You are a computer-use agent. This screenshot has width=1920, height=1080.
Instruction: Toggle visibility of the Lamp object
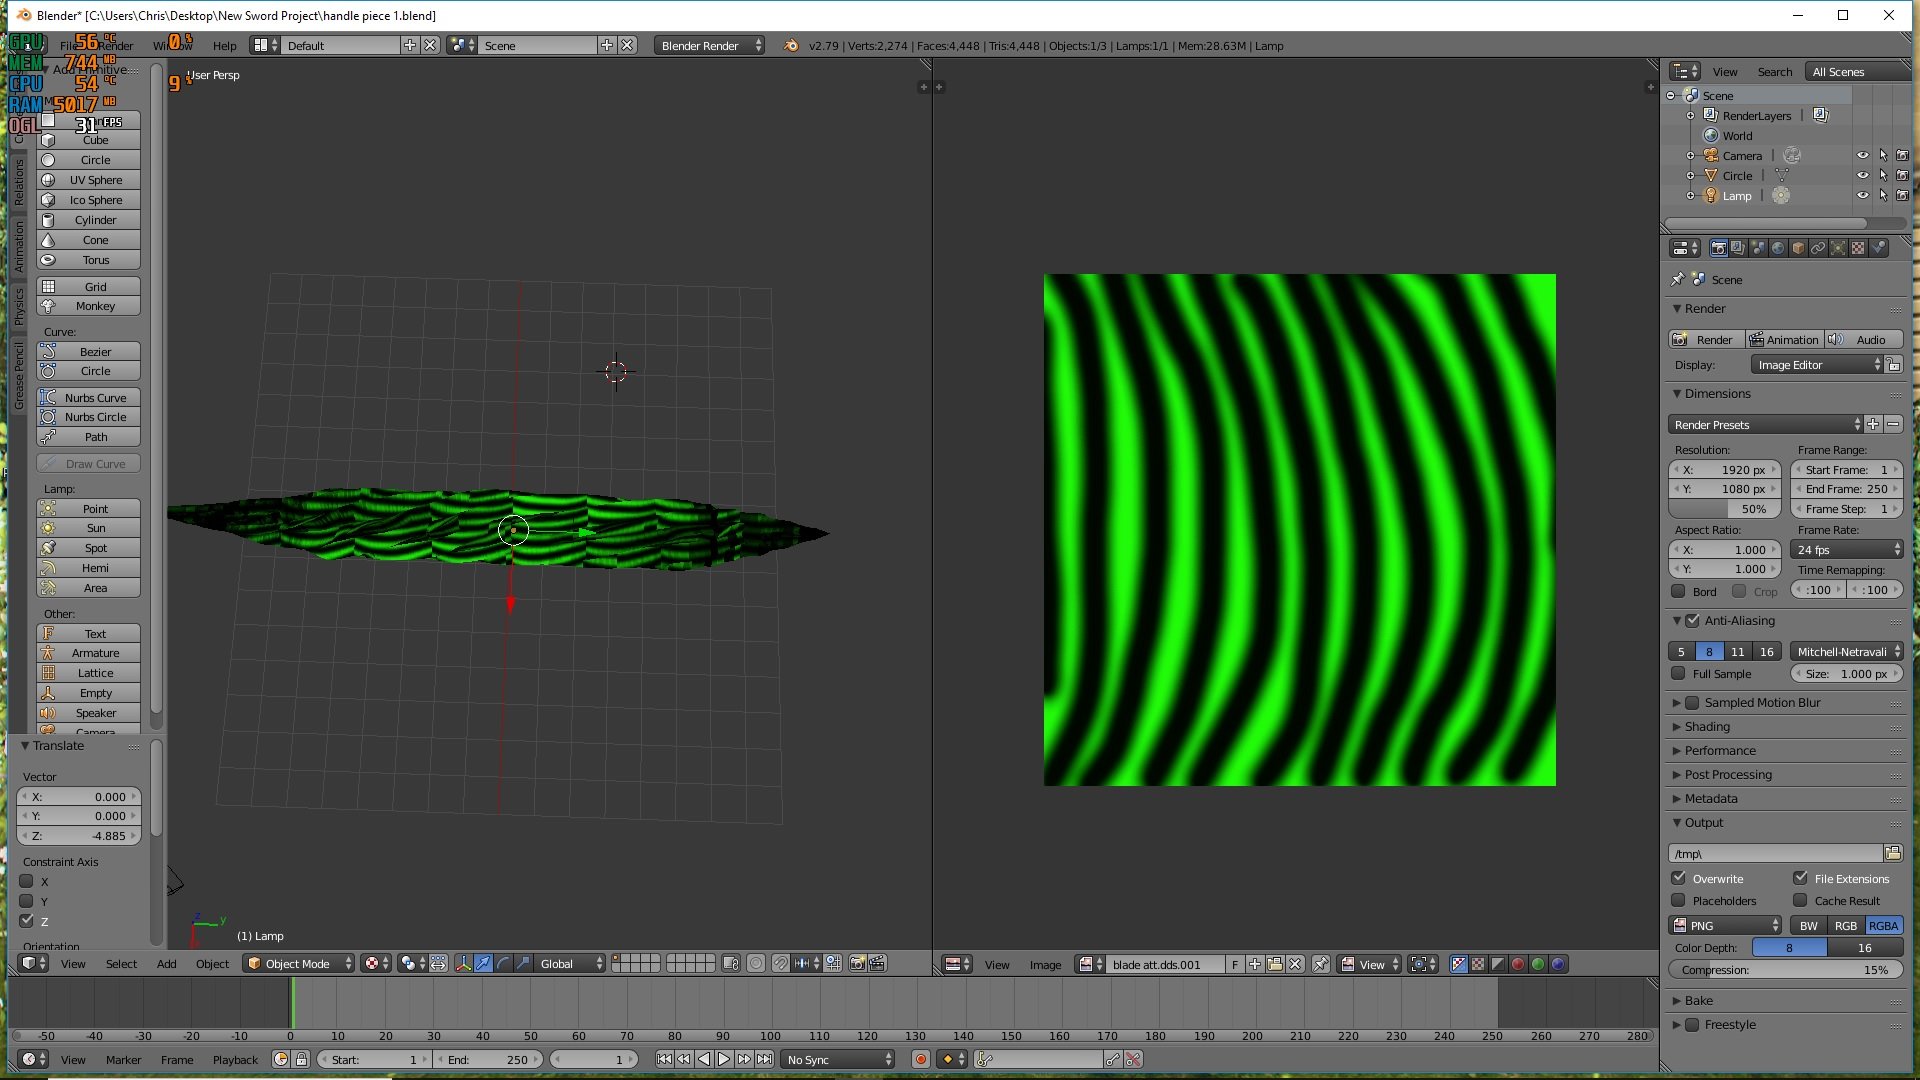coord(1862,196)
